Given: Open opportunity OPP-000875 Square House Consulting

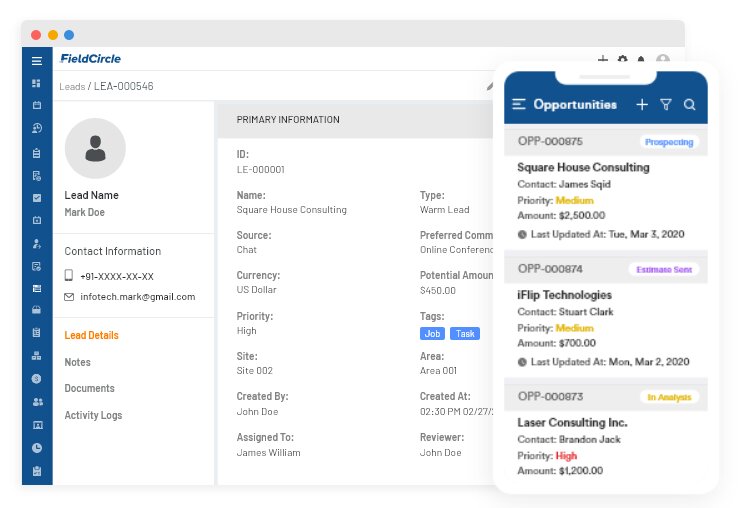Looking at the screenshot, I should [585, 167].
